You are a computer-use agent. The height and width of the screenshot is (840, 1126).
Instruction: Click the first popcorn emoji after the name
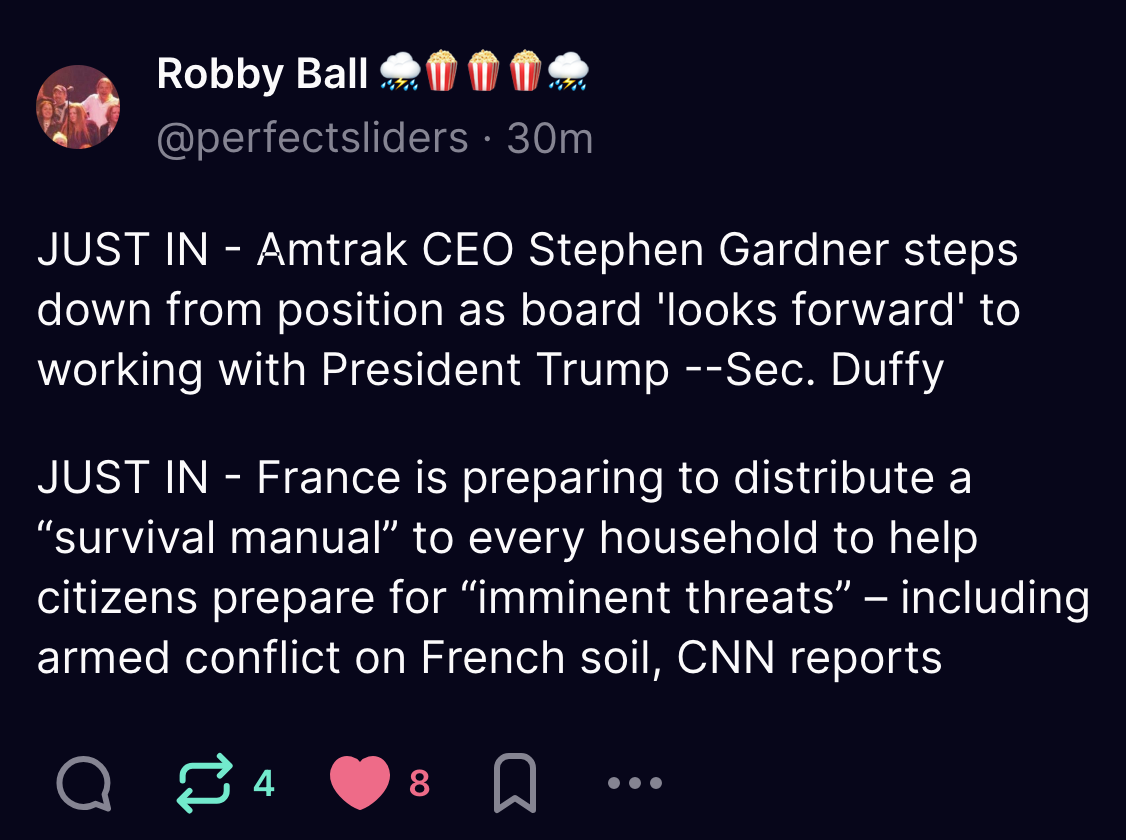442,73
